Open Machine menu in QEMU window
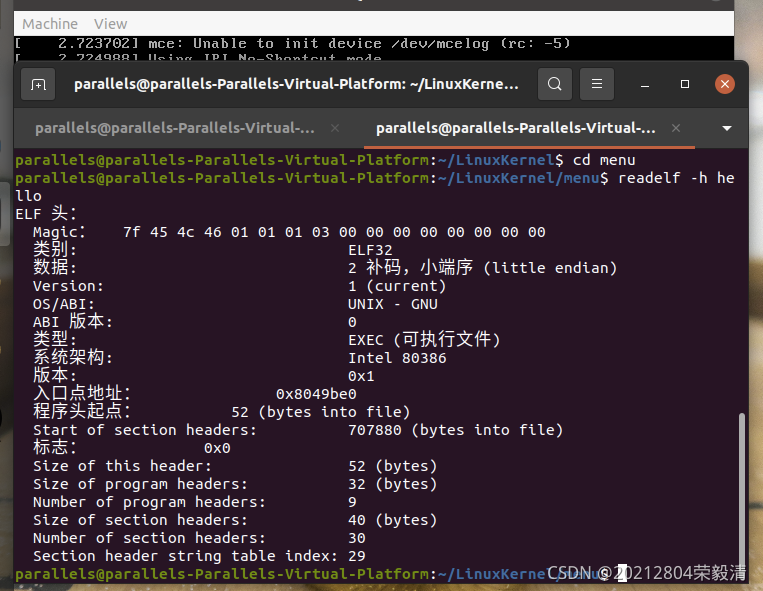The width and height of the screenshot is (763, 591). pos(50,24)
